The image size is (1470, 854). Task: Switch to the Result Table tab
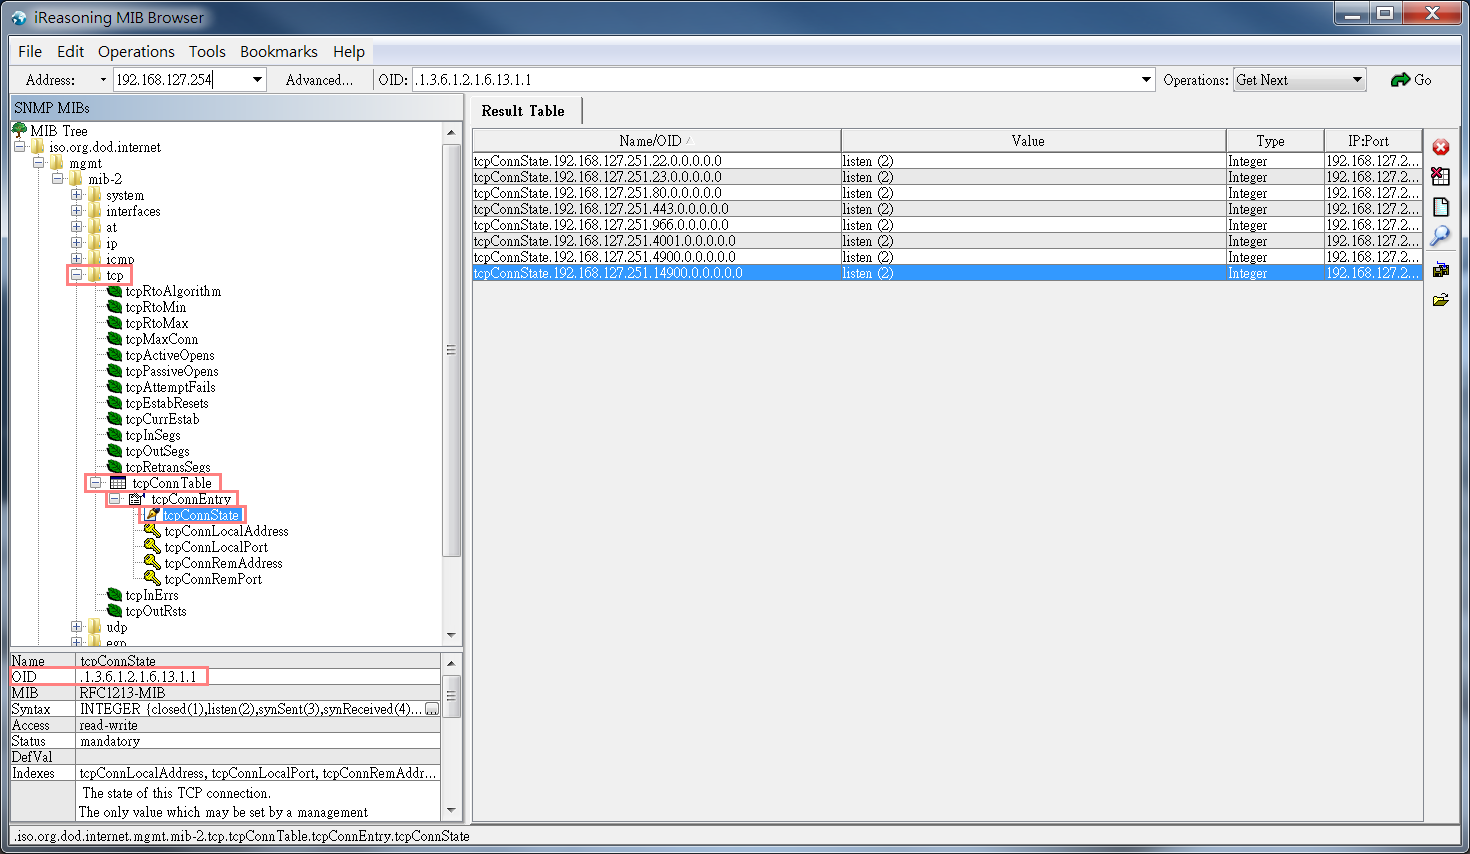(525, 111)
